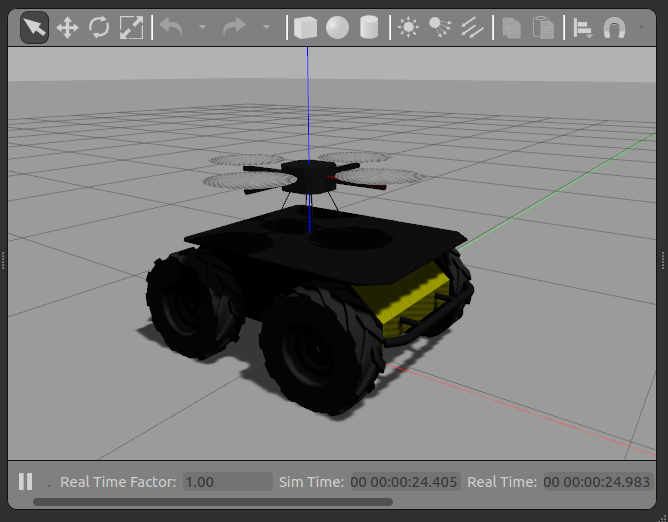Pause the simulation
This screenshot has width=668, height=522.
pyautogui.click(x=26, y=482)
